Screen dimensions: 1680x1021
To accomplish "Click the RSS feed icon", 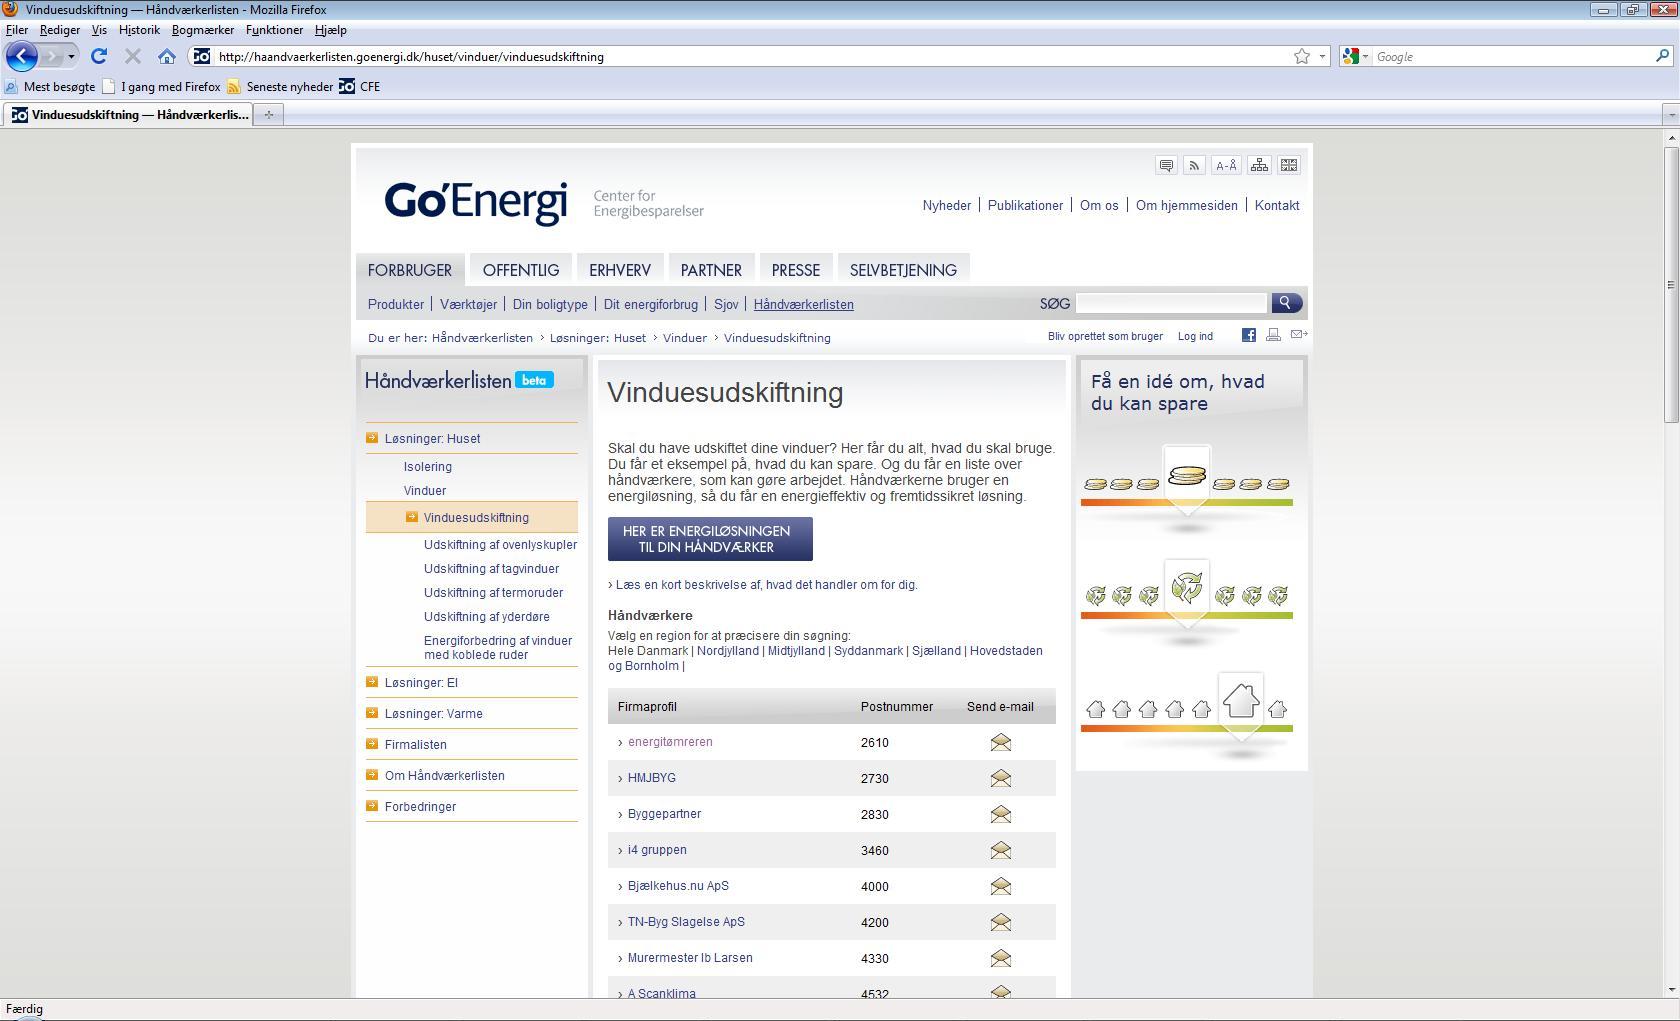I will coord(1194,166).
